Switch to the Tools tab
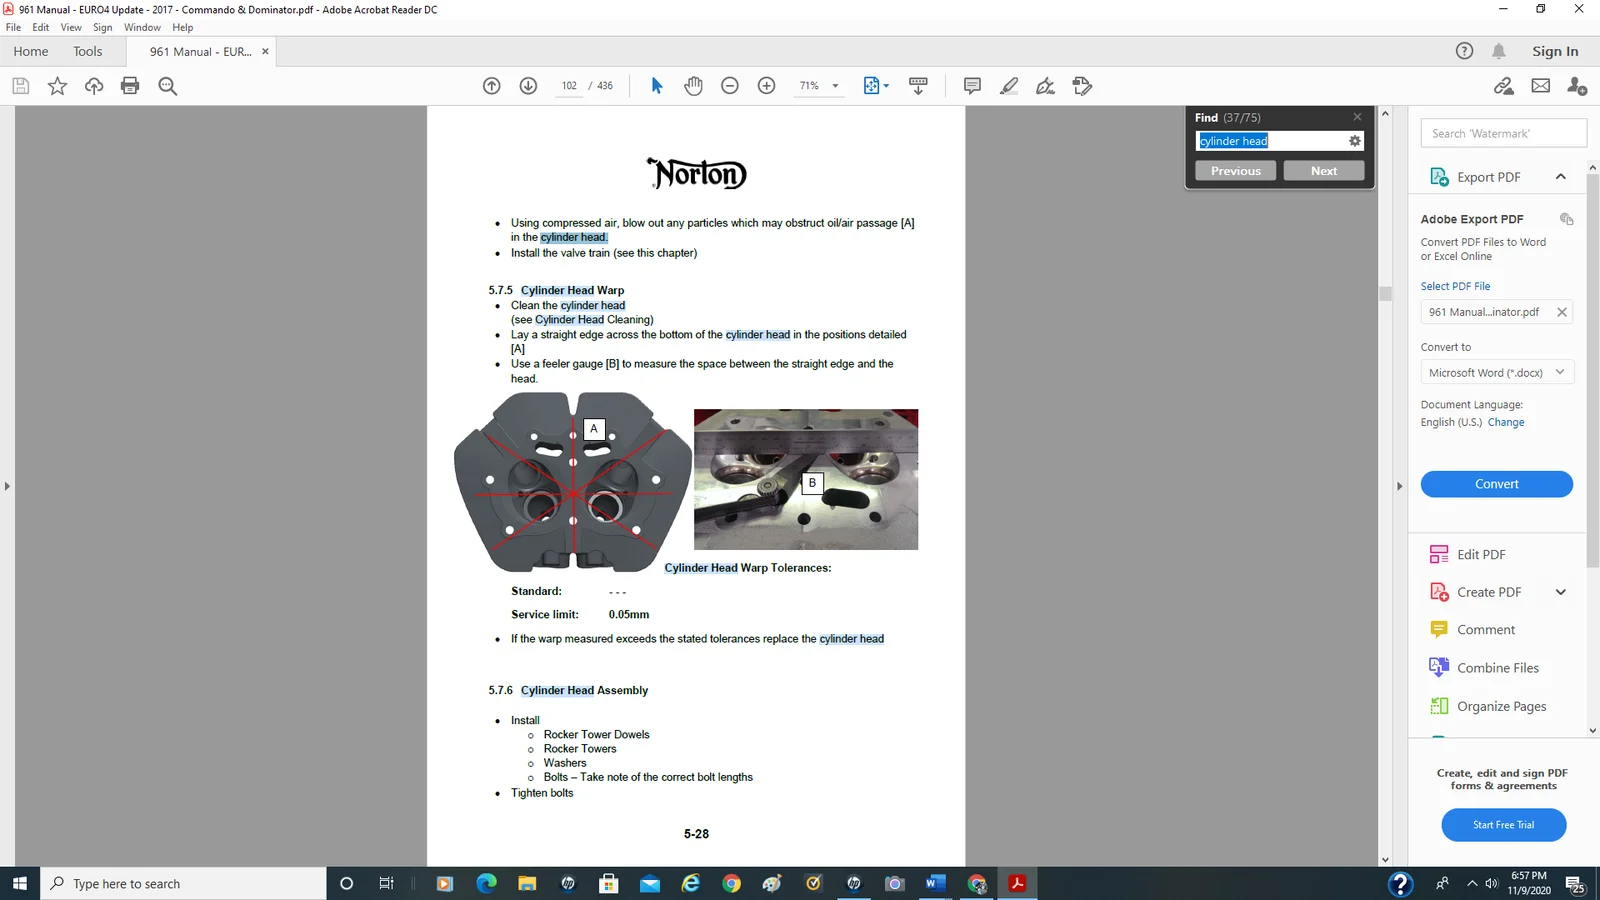This screenshot has width=1600, height=900. tap(87, 51)
